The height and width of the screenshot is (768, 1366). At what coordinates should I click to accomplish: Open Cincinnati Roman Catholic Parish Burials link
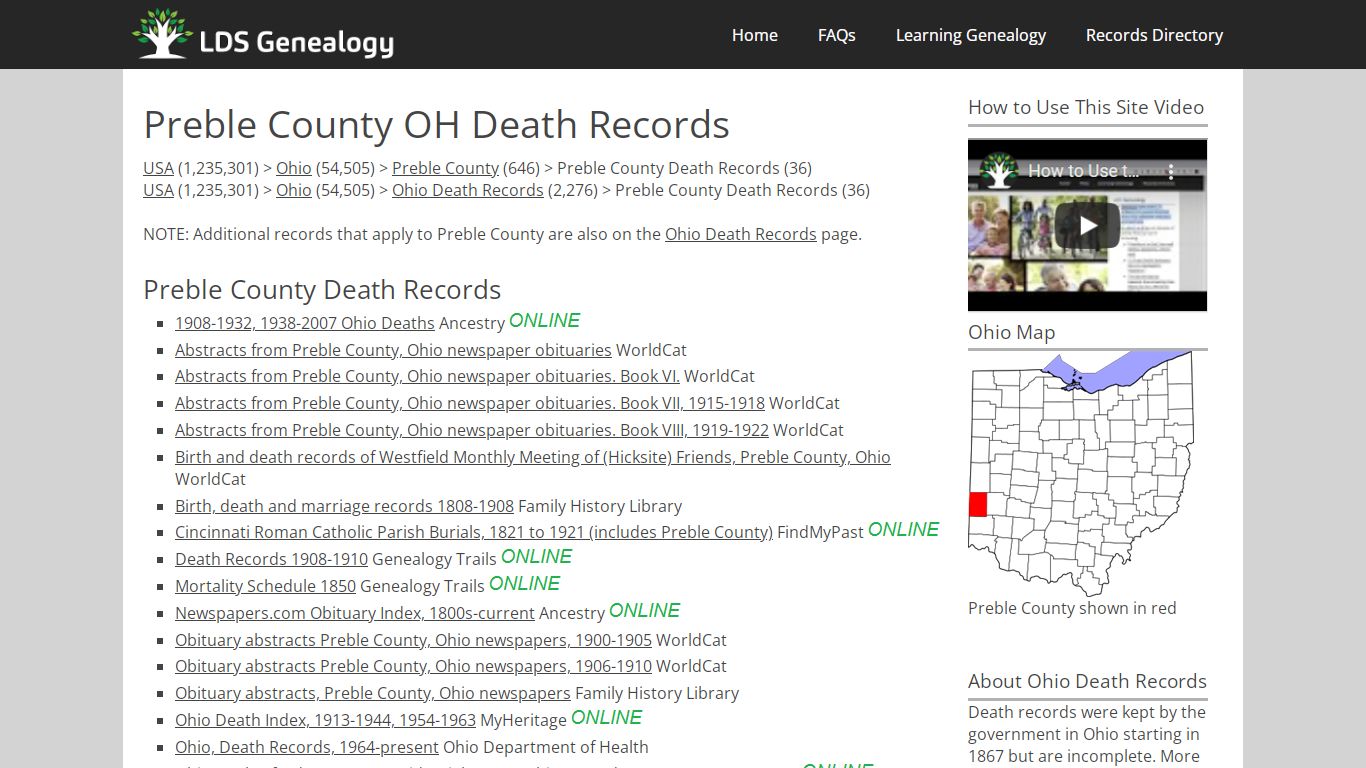[473, 532]
